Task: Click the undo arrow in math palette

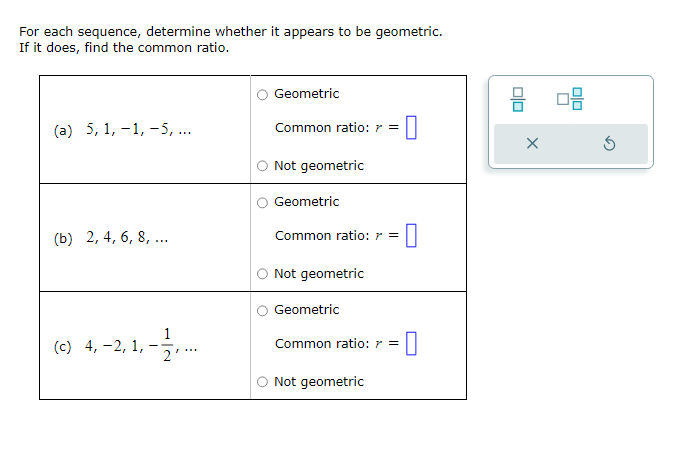Action: click(x=609, y=144)
